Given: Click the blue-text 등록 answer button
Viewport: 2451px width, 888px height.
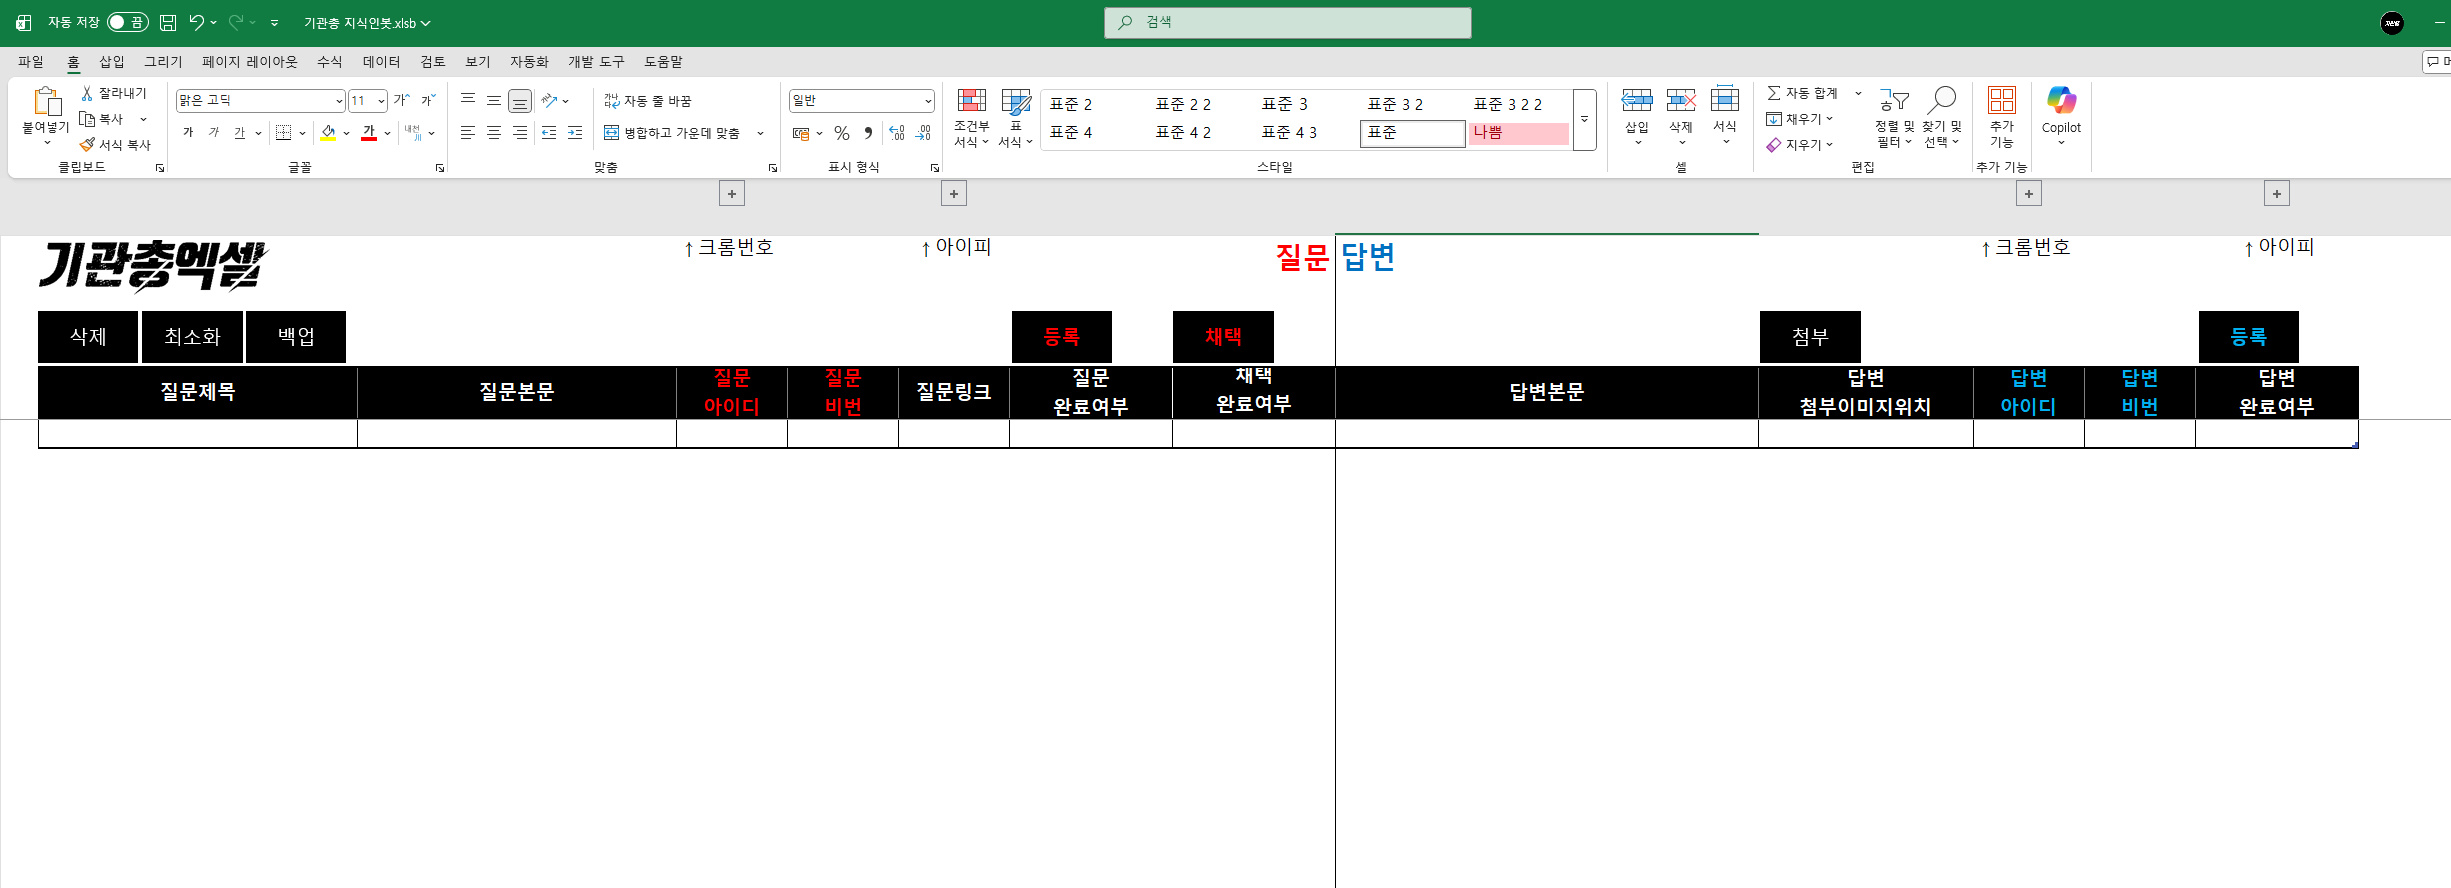Looking at the screenshot, I should tap(2249, 337).
